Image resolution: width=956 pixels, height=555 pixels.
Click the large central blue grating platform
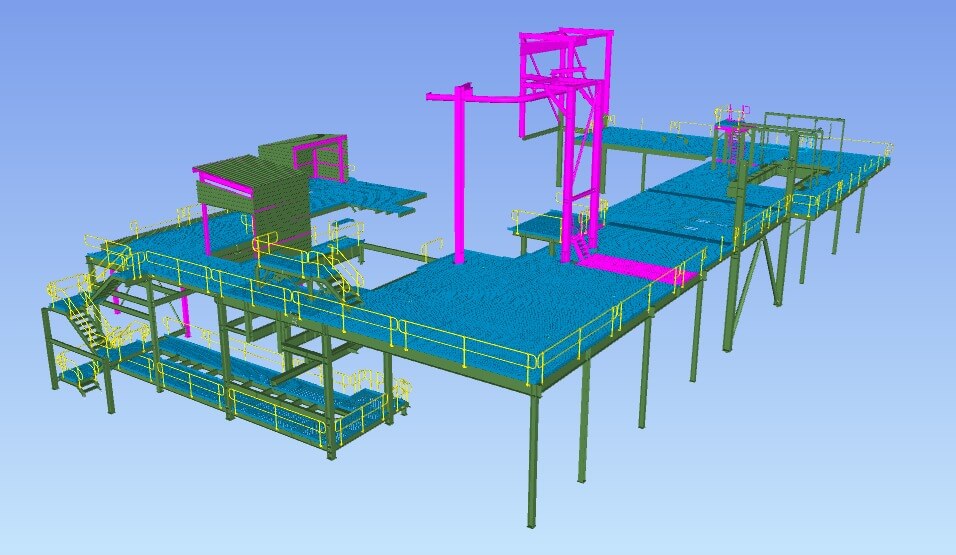(x=500, y=300)
